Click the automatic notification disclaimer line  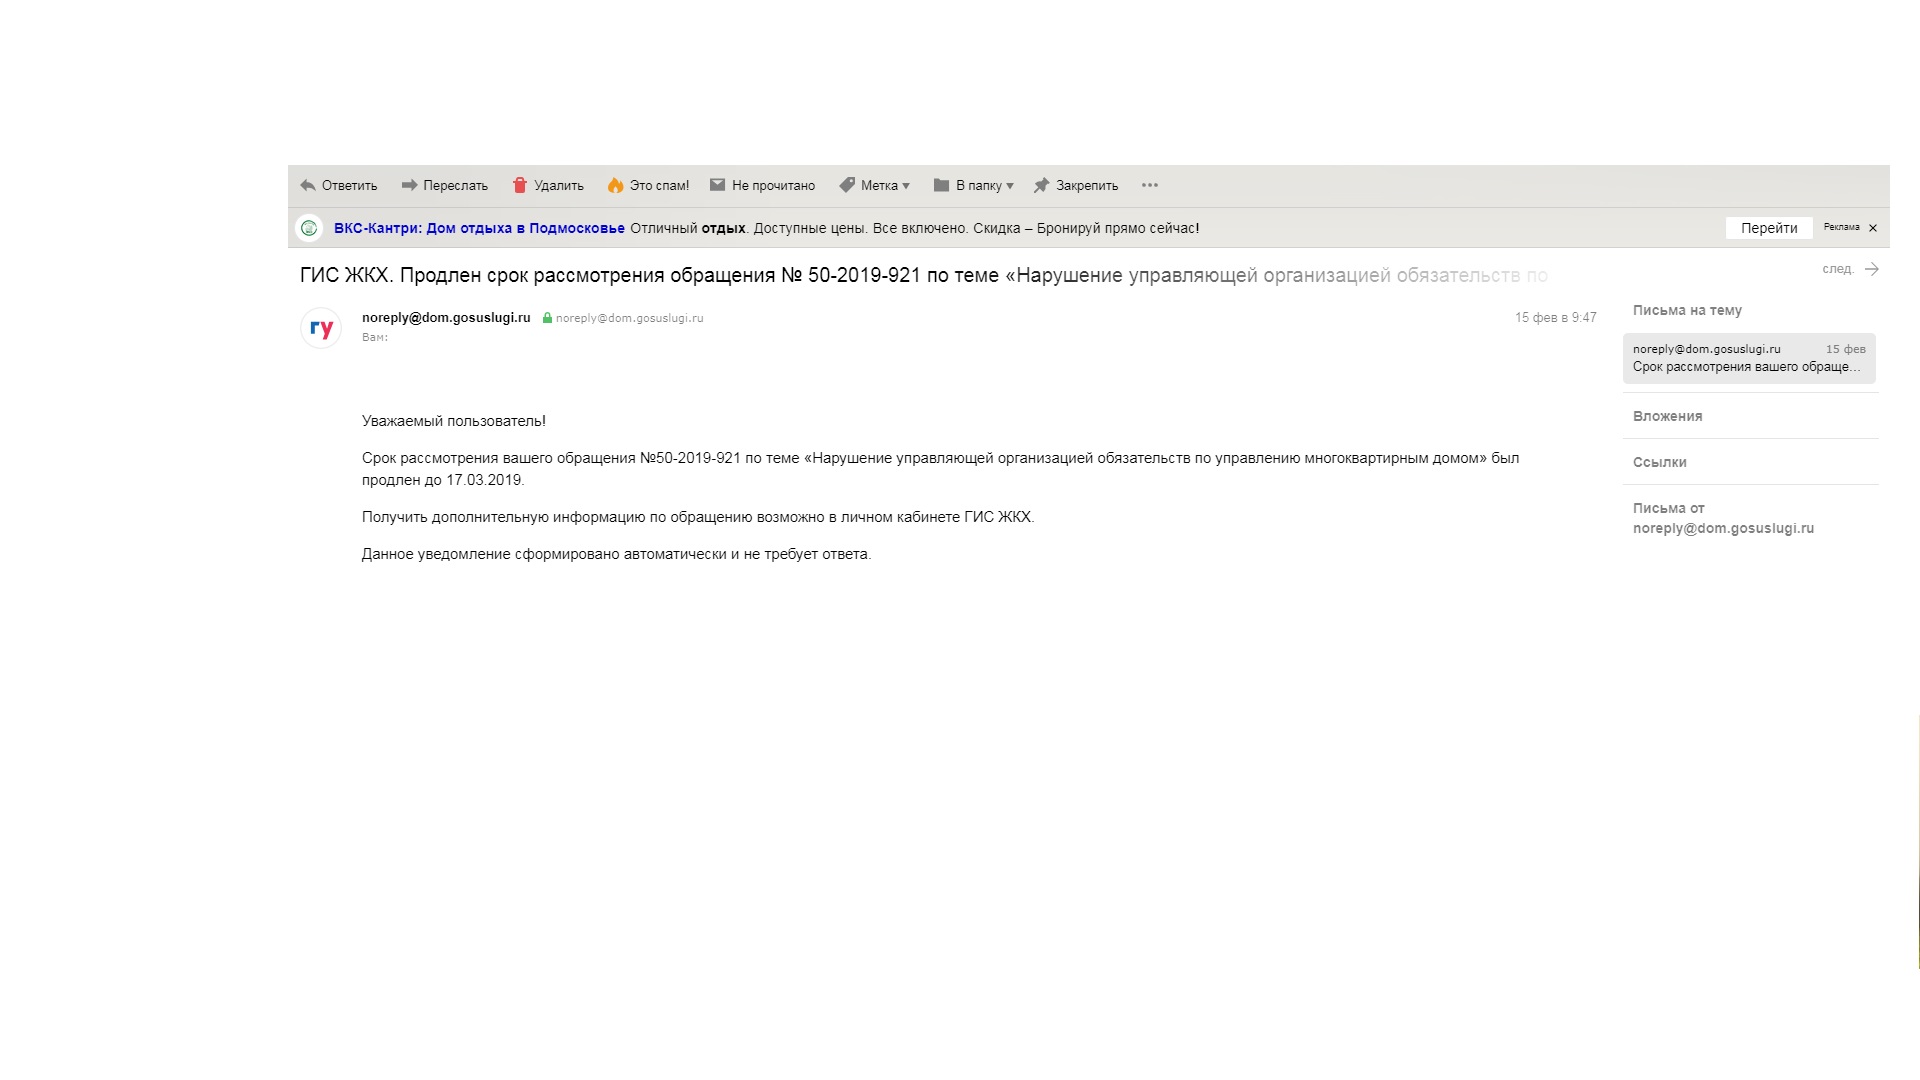(x=616, y=554)
